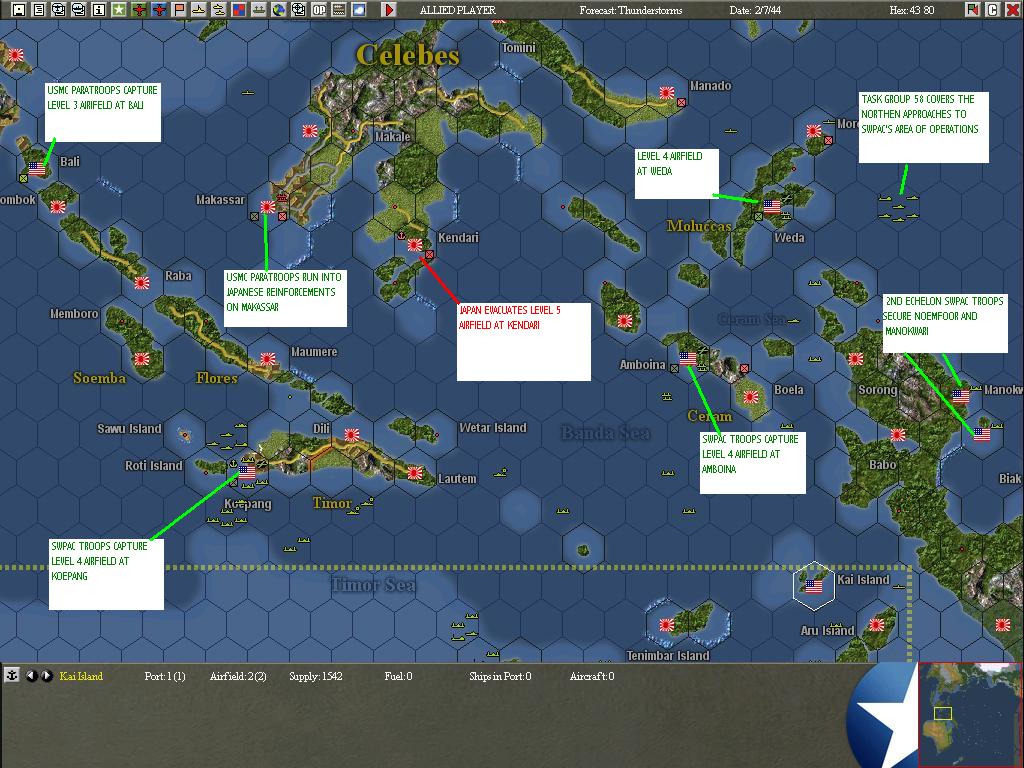Image resolution: width=1024 pixels, height=768 pixels.
Task: Select the Japanese flag at Maumere
Action: pyautogui.click(x=268, y=359)
